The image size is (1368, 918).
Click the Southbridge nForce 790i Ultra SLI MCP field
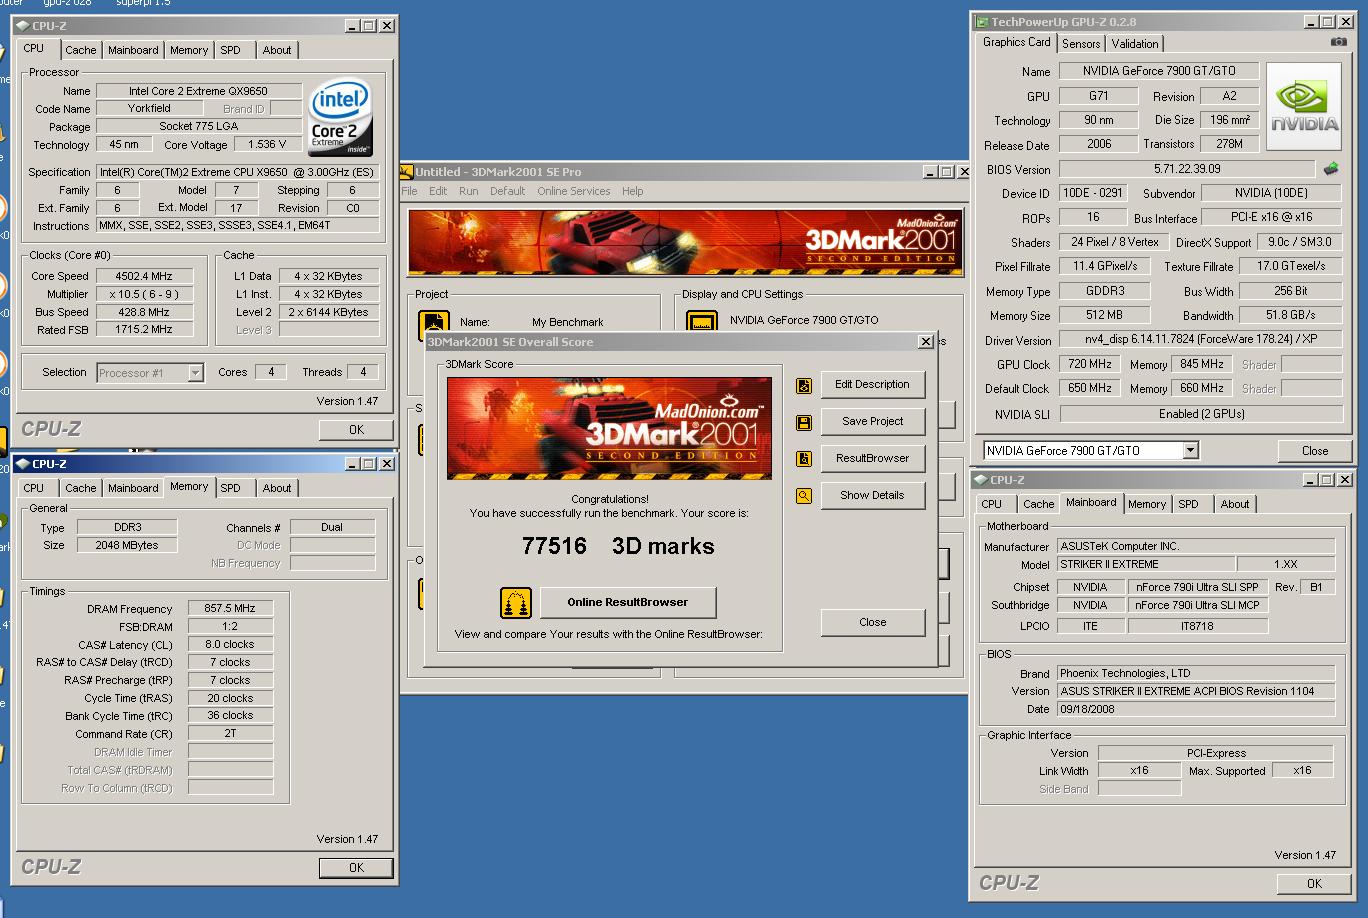(1198, 605)
